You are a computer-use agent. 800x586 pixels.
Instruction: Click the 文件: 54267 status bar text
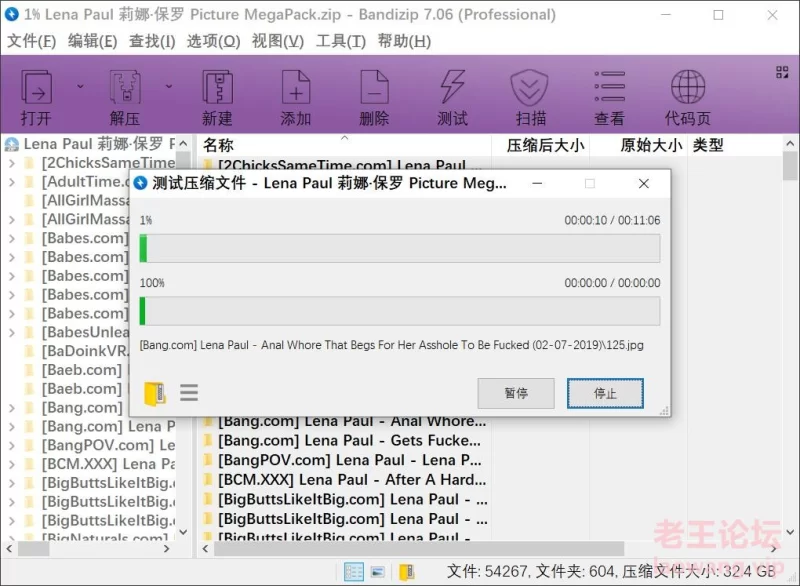[x=487, y=571]
